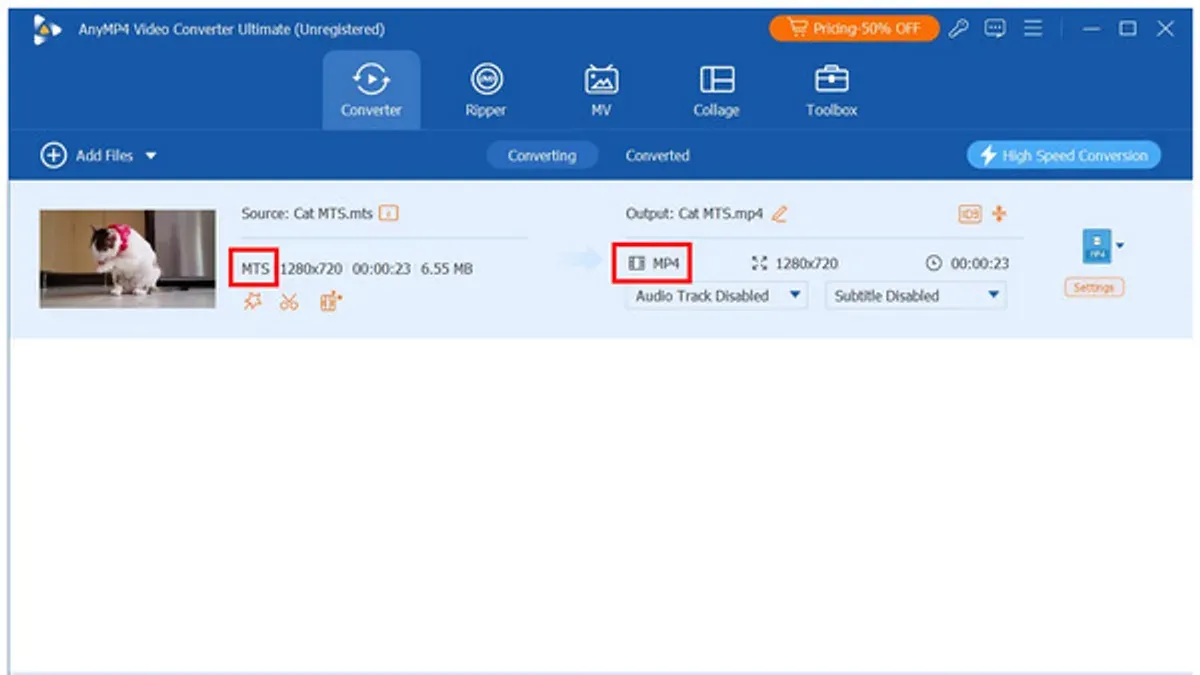Click the source info icon beside Cat MTS.mts
The width and height of the screenshot is (1200, 675).
389,213
